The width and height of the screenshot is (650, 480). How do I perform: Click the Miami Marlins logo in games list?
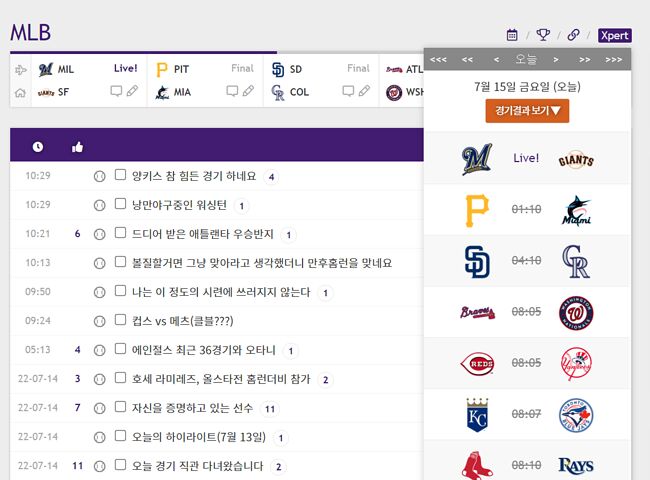[x=576, y=210]
